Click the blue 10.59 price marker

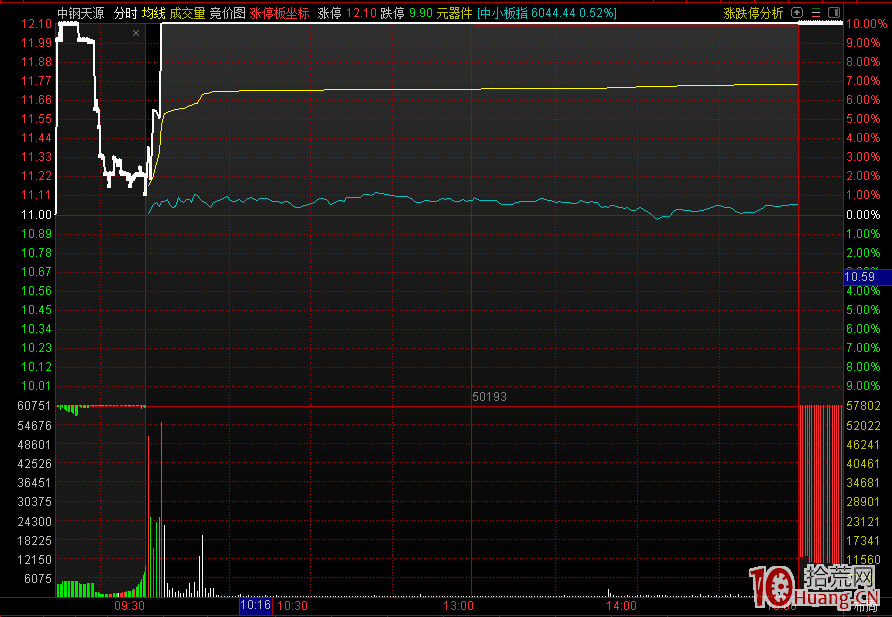click(867, 277)
